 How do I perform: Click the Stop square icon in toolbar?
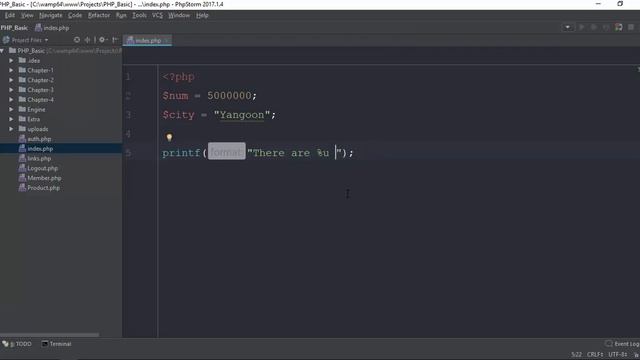click(x=631, y=27)
